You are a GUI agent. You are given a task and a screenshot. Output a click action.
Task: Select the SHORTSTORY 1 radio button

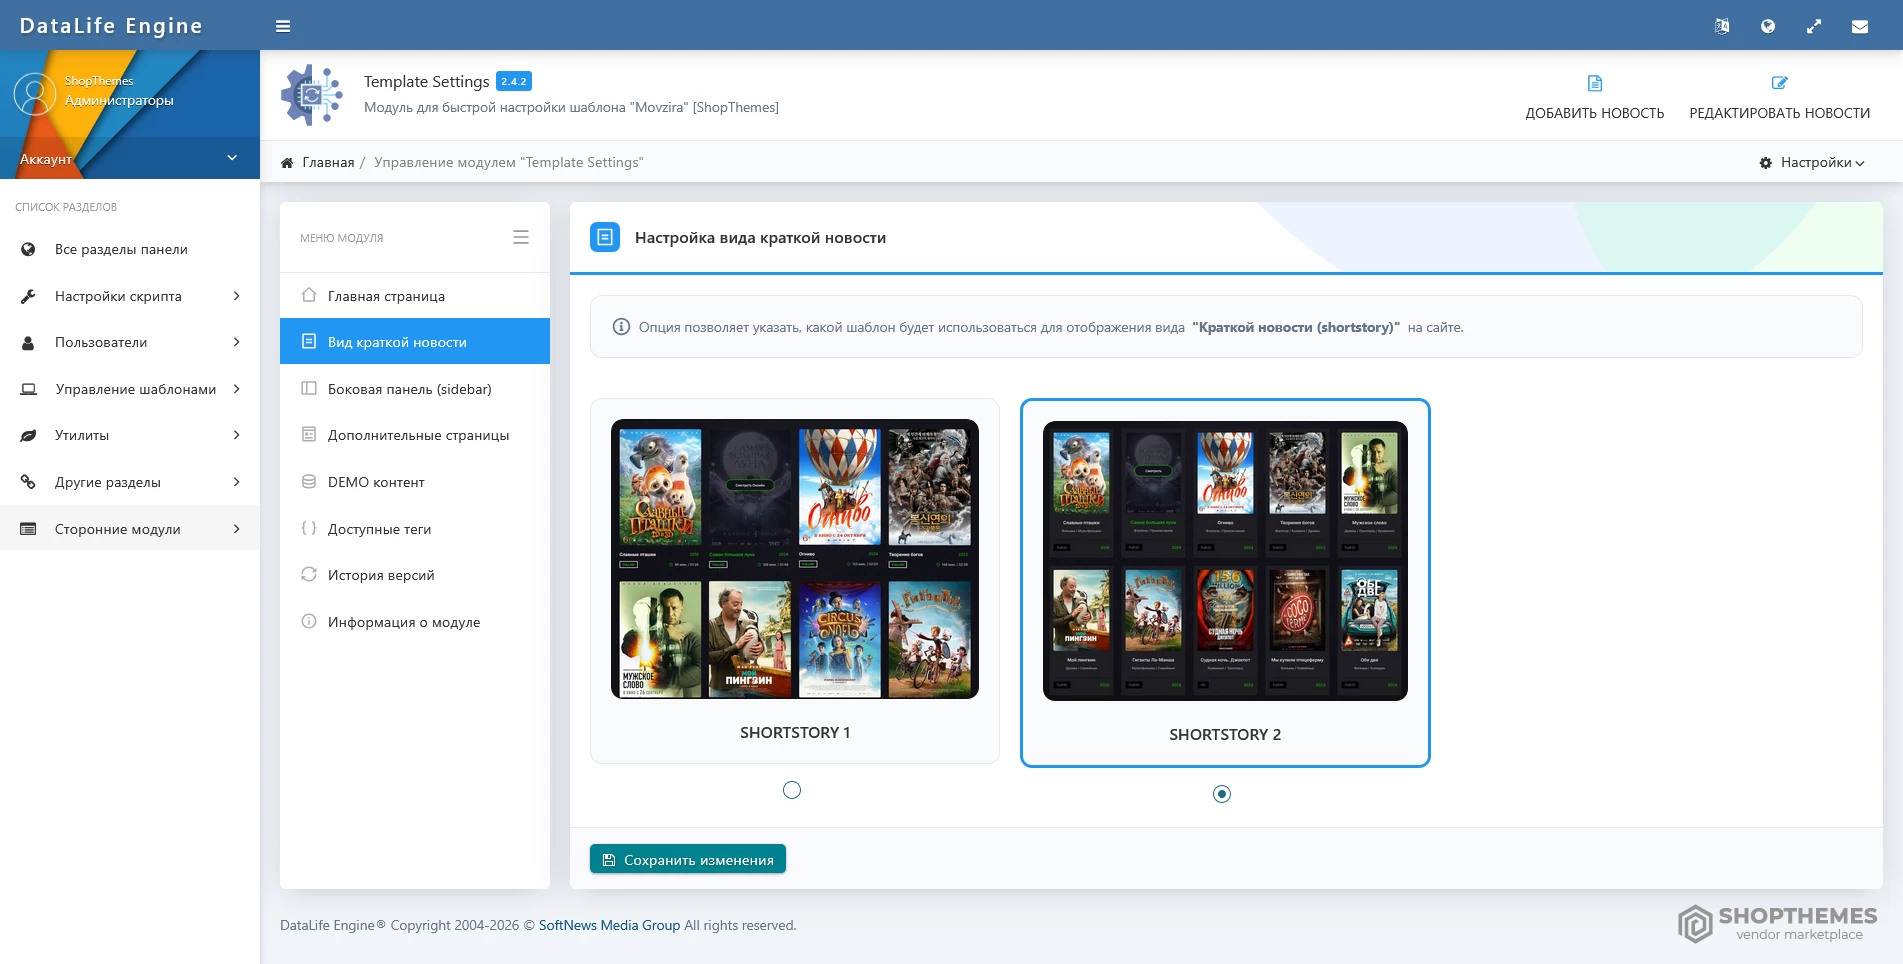pos(792,790)
